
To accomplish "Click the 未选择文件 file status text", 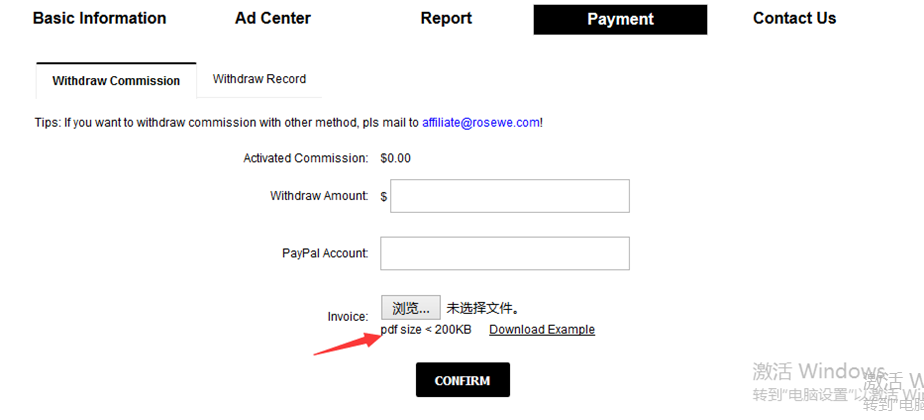I will tap(482, 308).
